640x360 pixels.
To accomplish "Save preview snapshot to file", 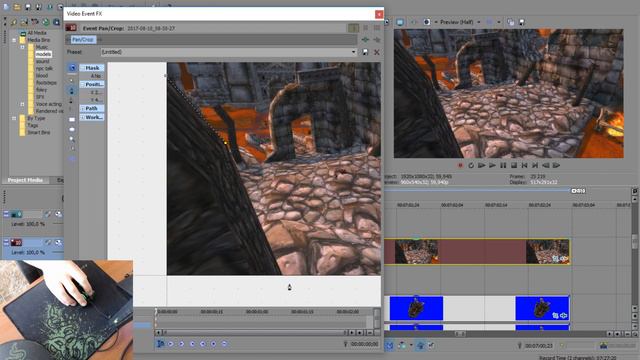I will [521, 22].
